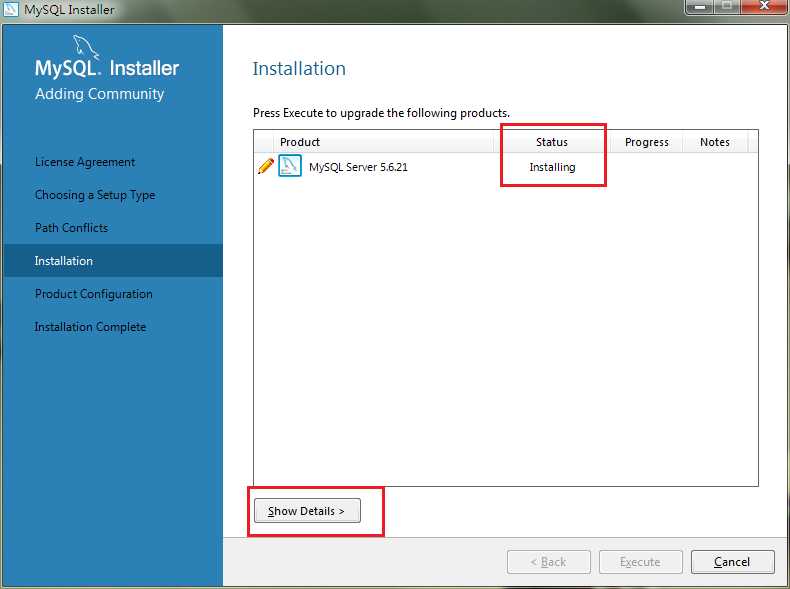Click the Notes column header

(715, 142)
